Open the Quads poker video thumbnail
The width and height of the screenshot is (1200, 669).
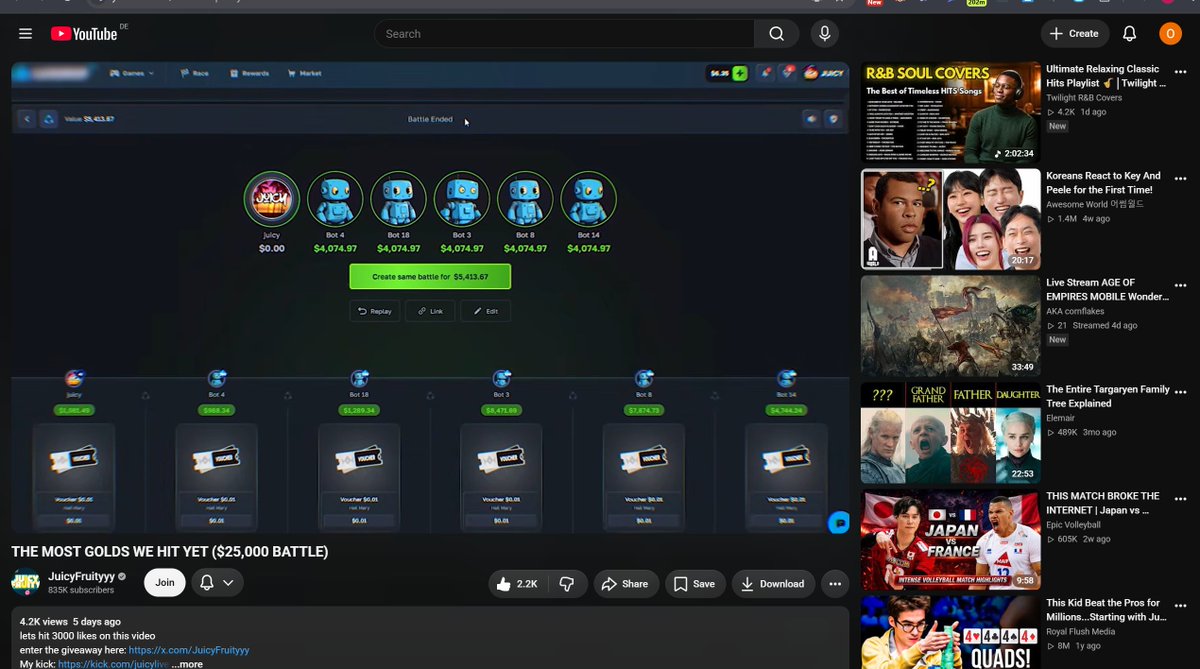[x=951, y=633]
